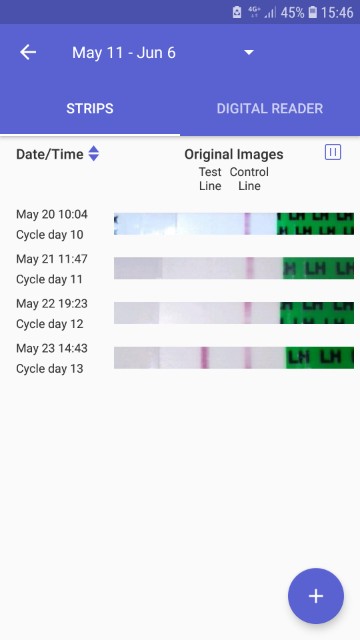This screenshot has height=640, width=360.
Task: Tap the battery icon in status bar
Action: click(x=312, y=12)
